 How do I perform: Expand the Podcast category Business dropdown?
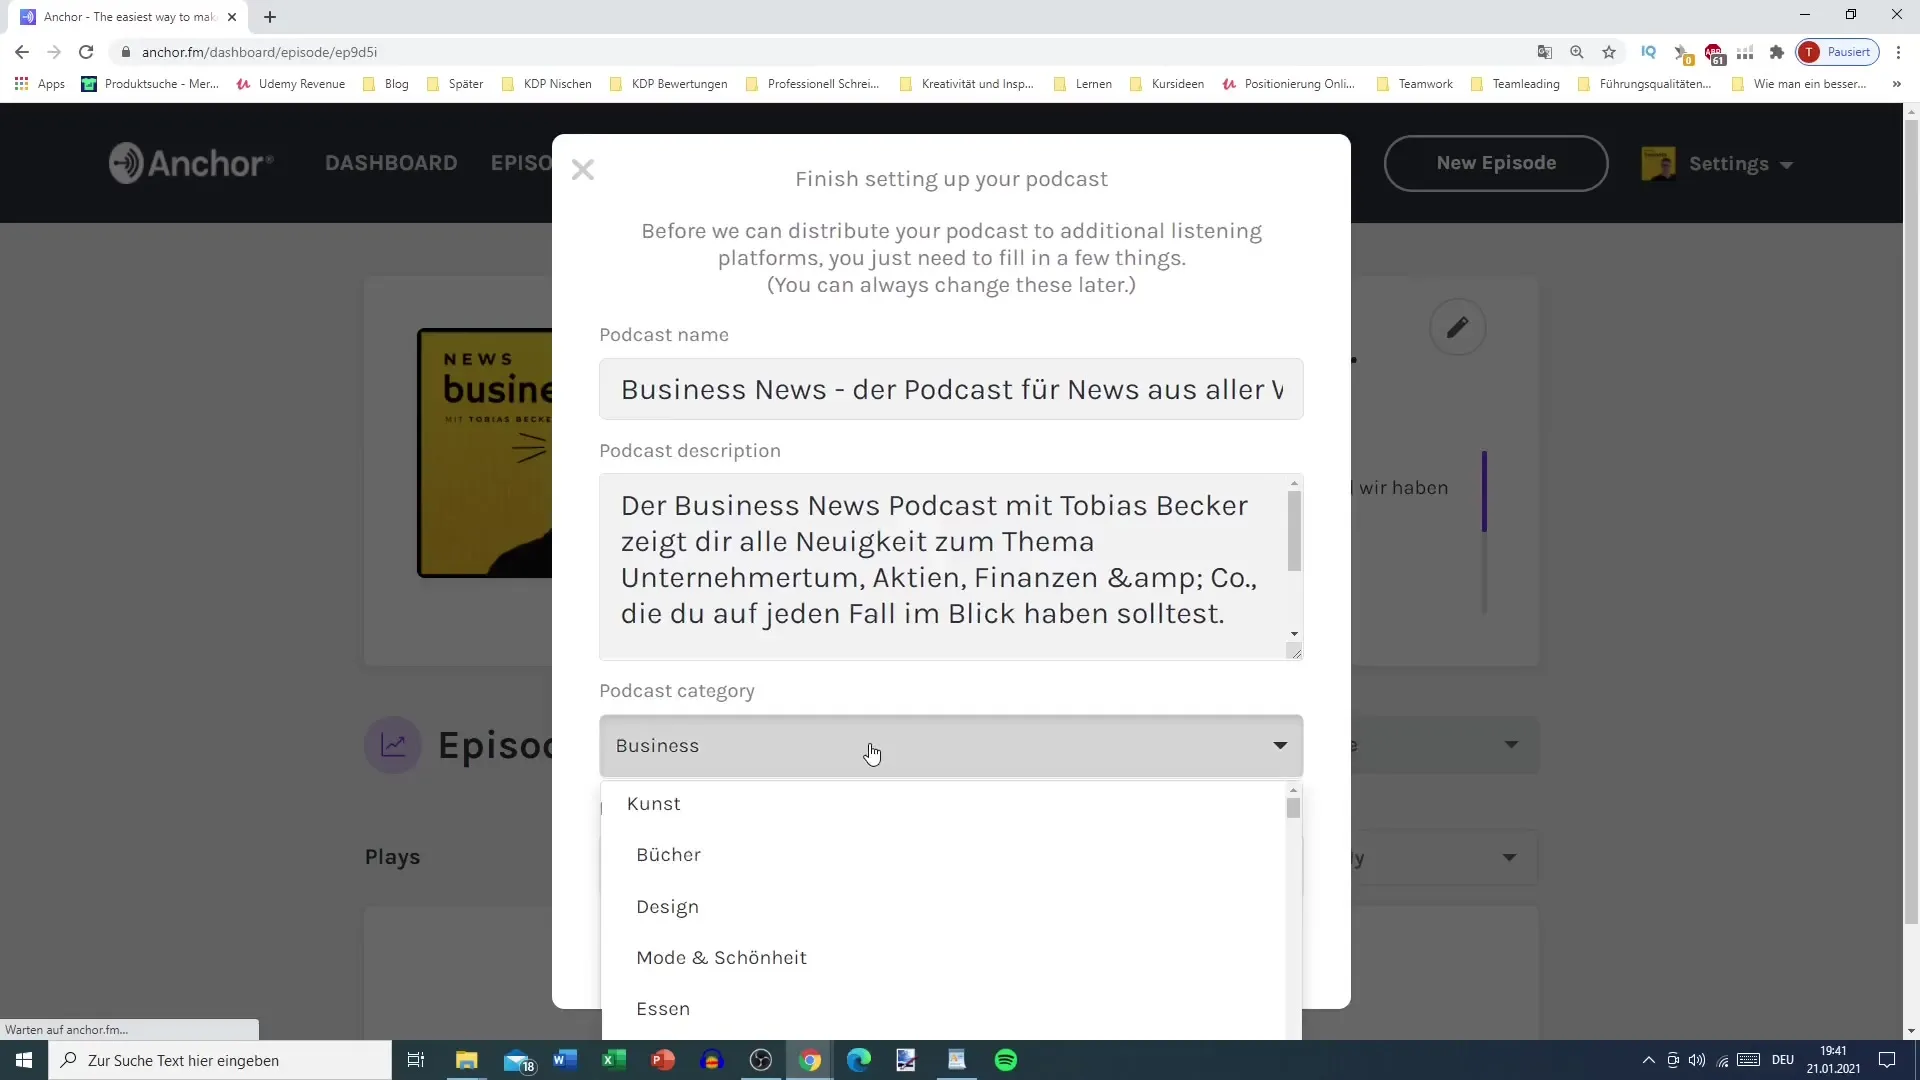(951, 746)
